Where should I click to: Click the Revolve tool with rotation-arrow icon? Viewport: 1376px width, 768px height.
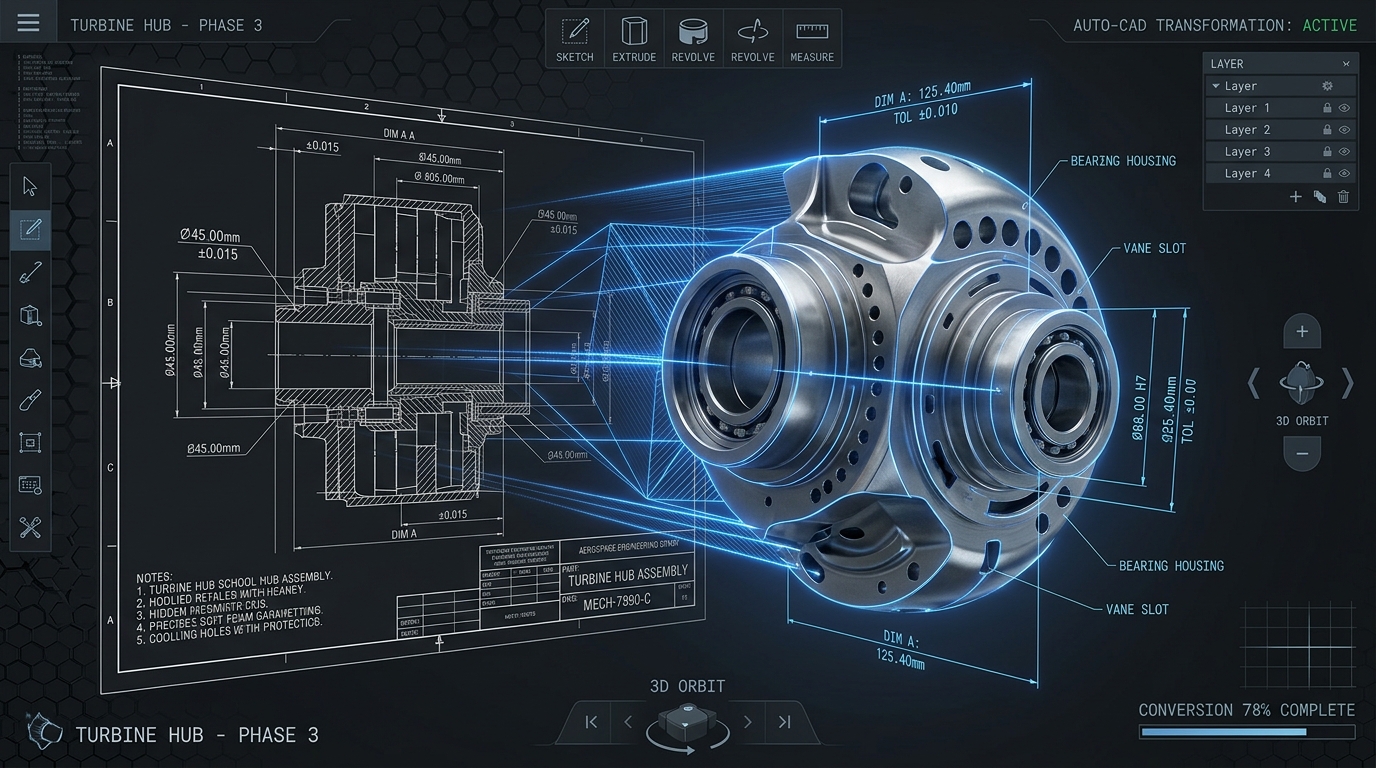point(753,39)
